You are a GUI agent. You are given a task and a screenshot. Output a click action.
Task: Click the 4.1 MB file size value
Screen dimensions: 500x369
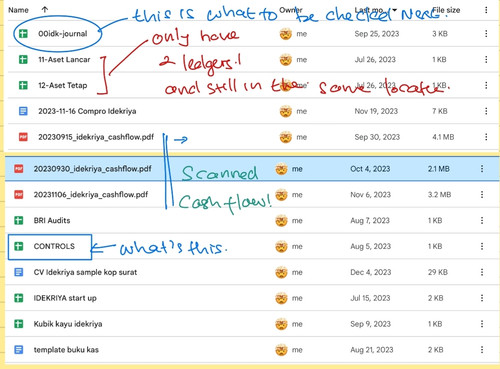point(443,137)
